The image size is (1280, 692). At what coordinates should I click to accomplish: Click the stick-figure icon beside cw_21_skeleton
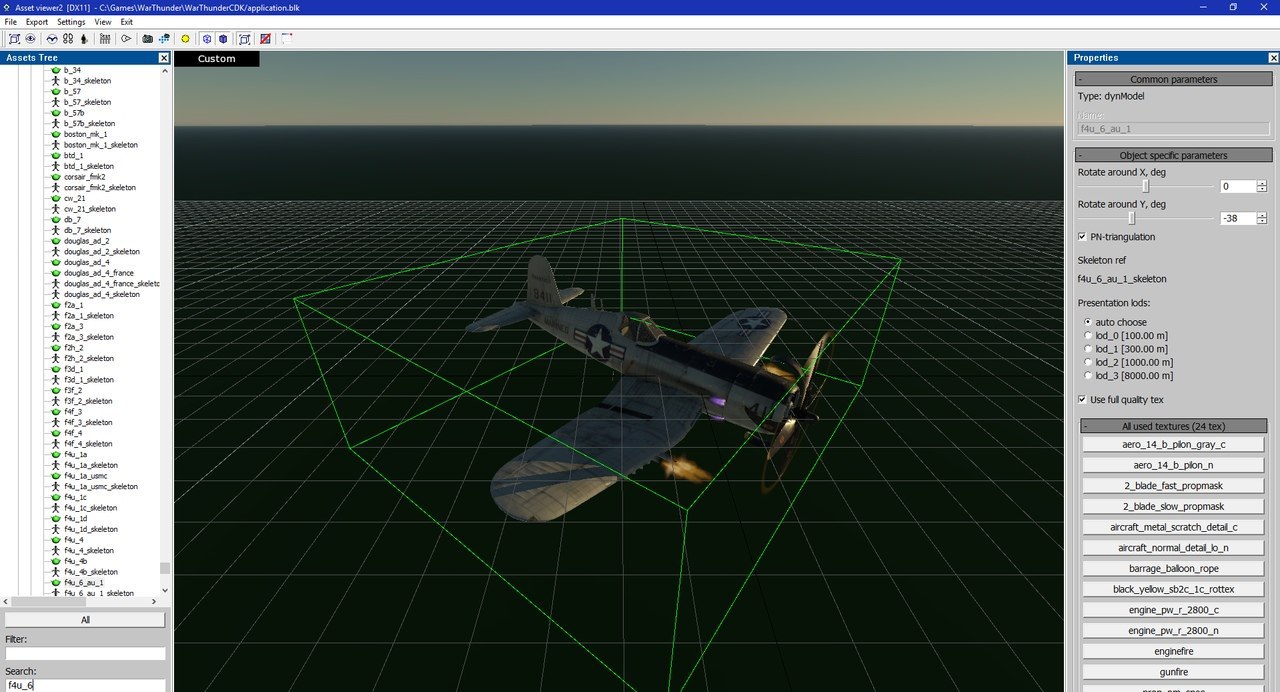[x=56, y=209]
